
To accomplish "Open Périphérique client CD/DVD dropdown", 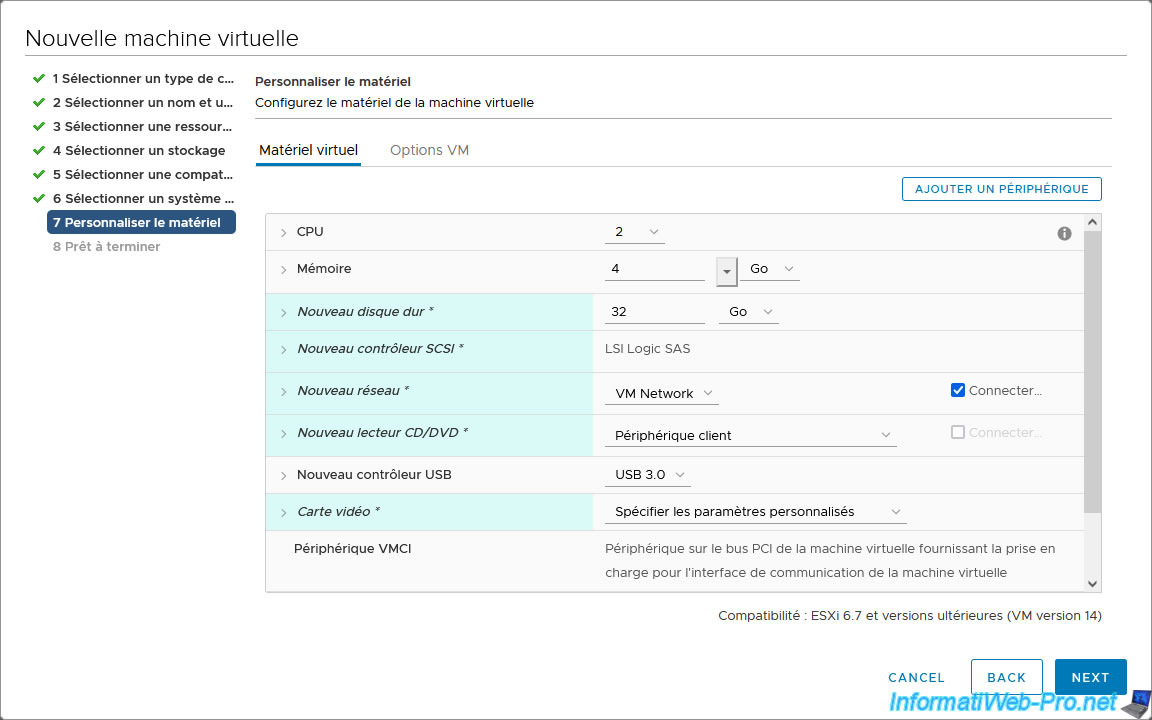I will (750, 436).
